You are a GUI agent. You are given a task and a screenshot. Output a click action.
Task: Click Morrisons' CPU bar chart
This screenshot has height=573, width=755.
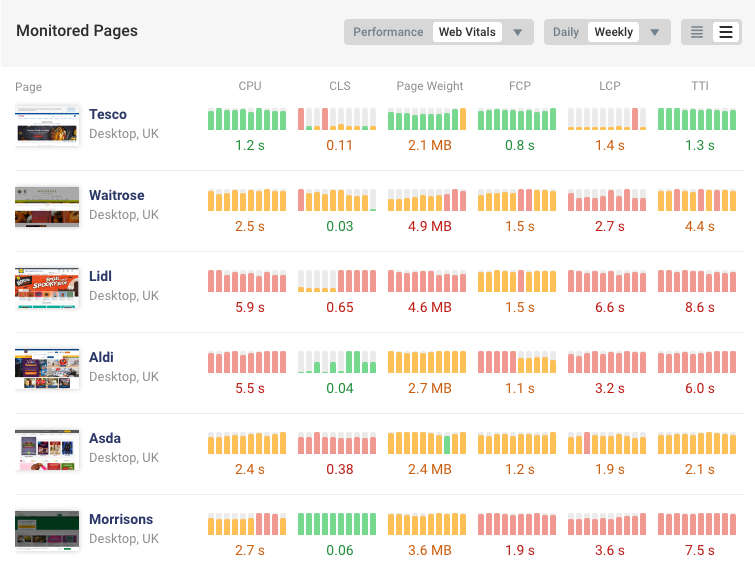coord(247,523)
